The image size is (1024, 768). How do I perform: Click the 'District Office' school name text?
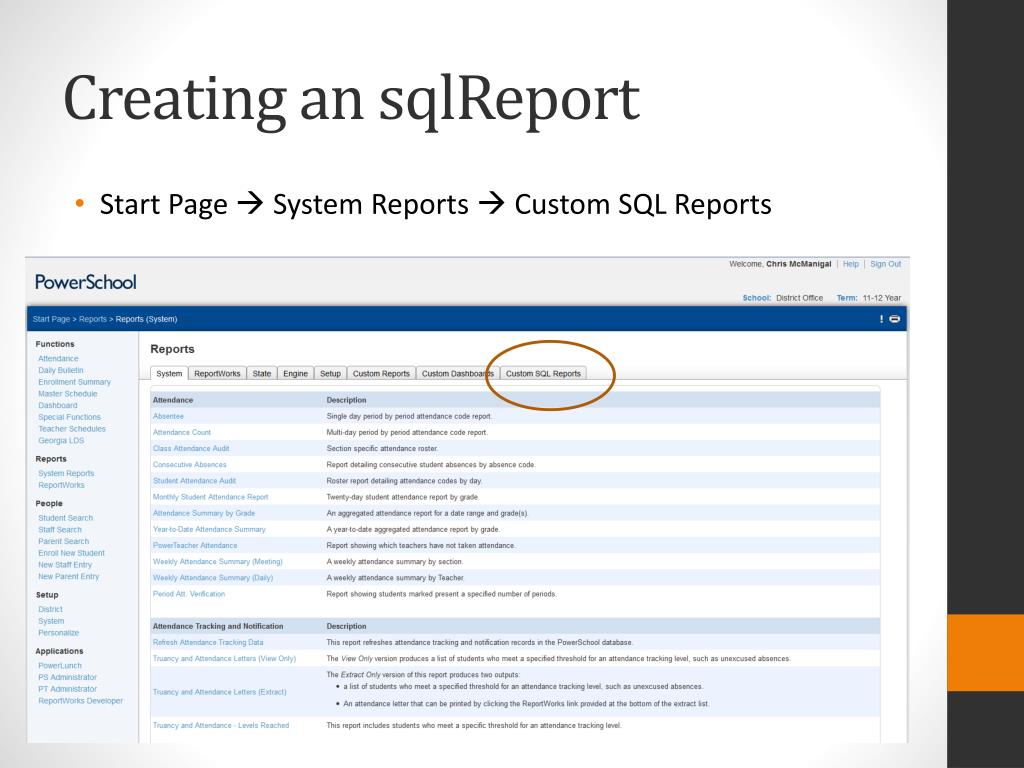pyautogui.click(x=799, y=298)
